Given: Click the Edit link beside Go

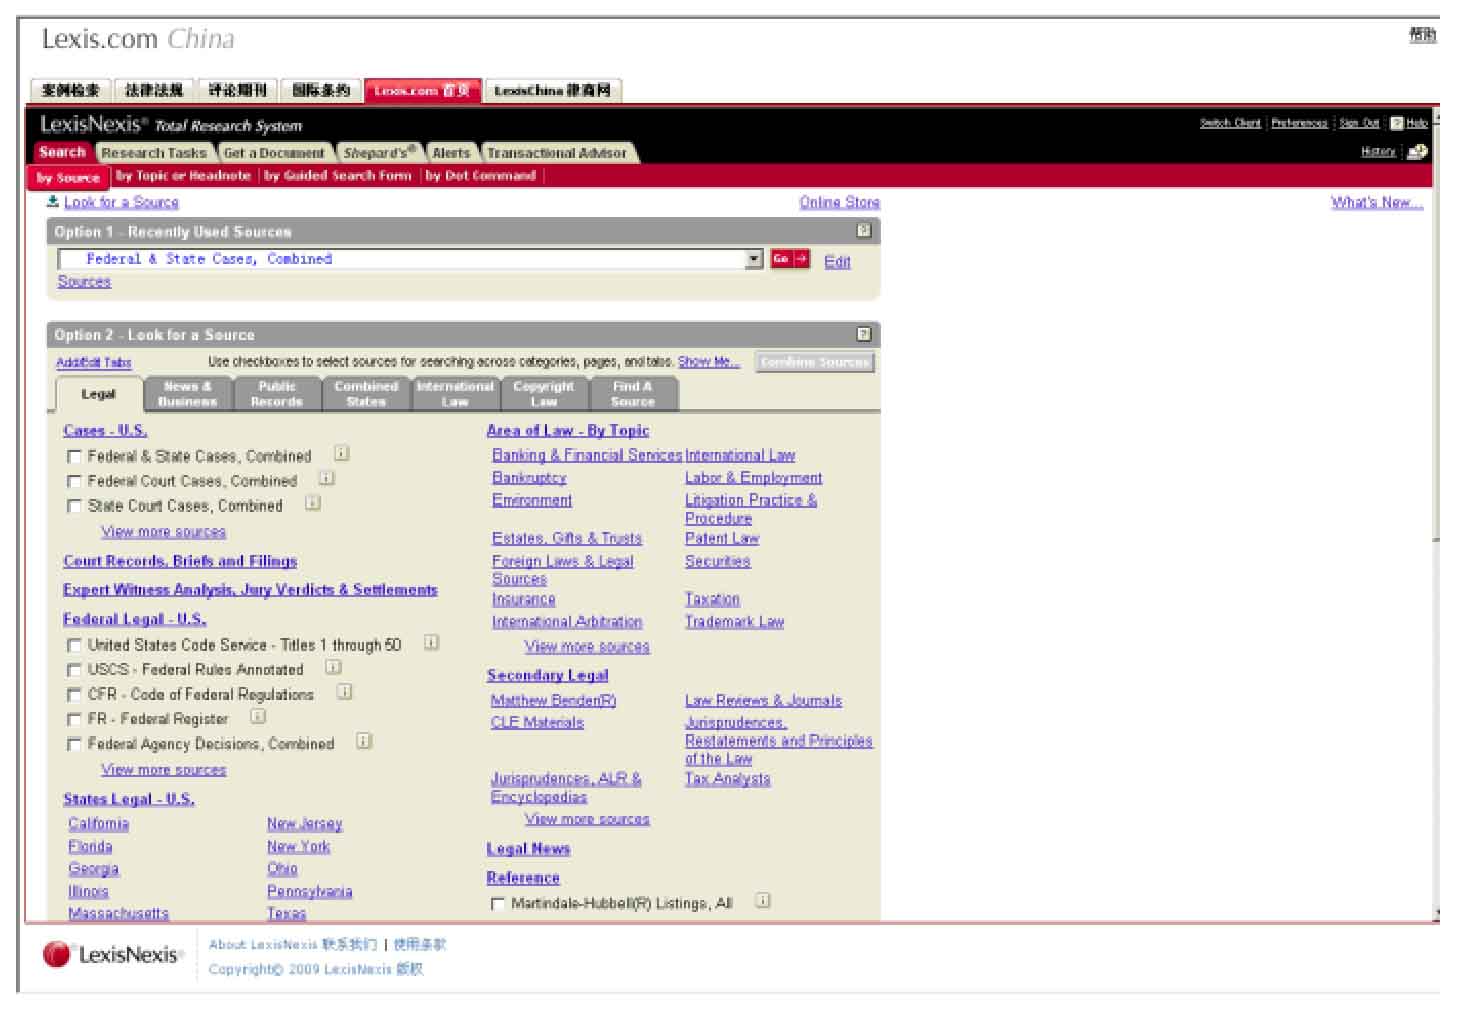Looking at the screenshot, I should pyautogui.click(x=837, y=262).
